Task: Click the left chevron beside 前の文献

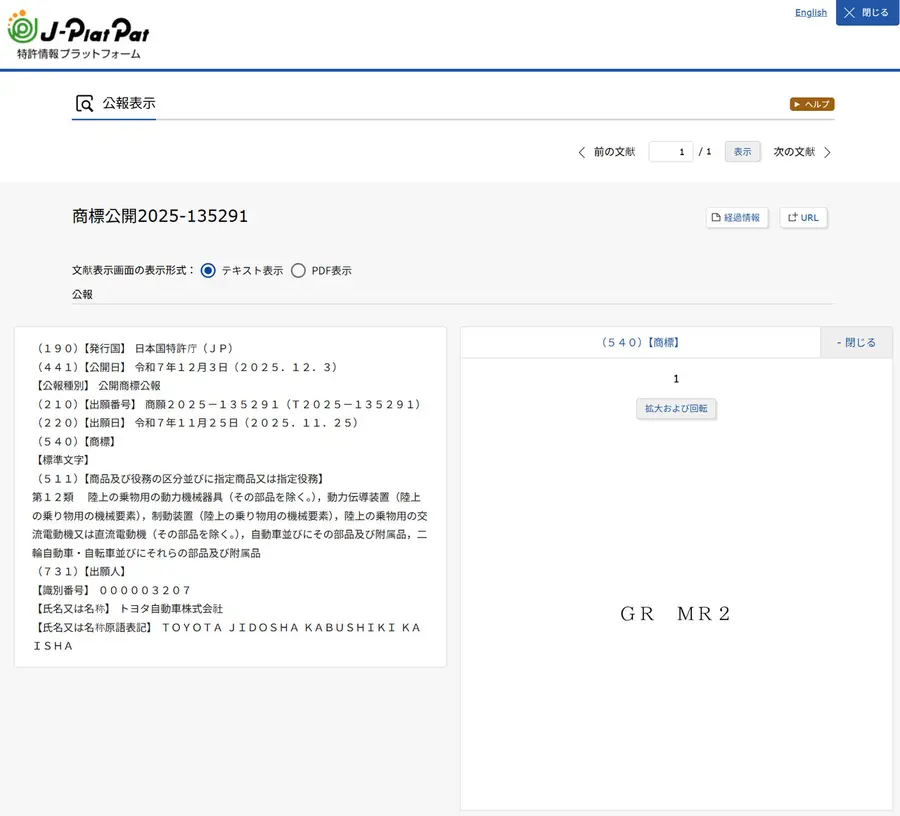Action: coord(581,152)
